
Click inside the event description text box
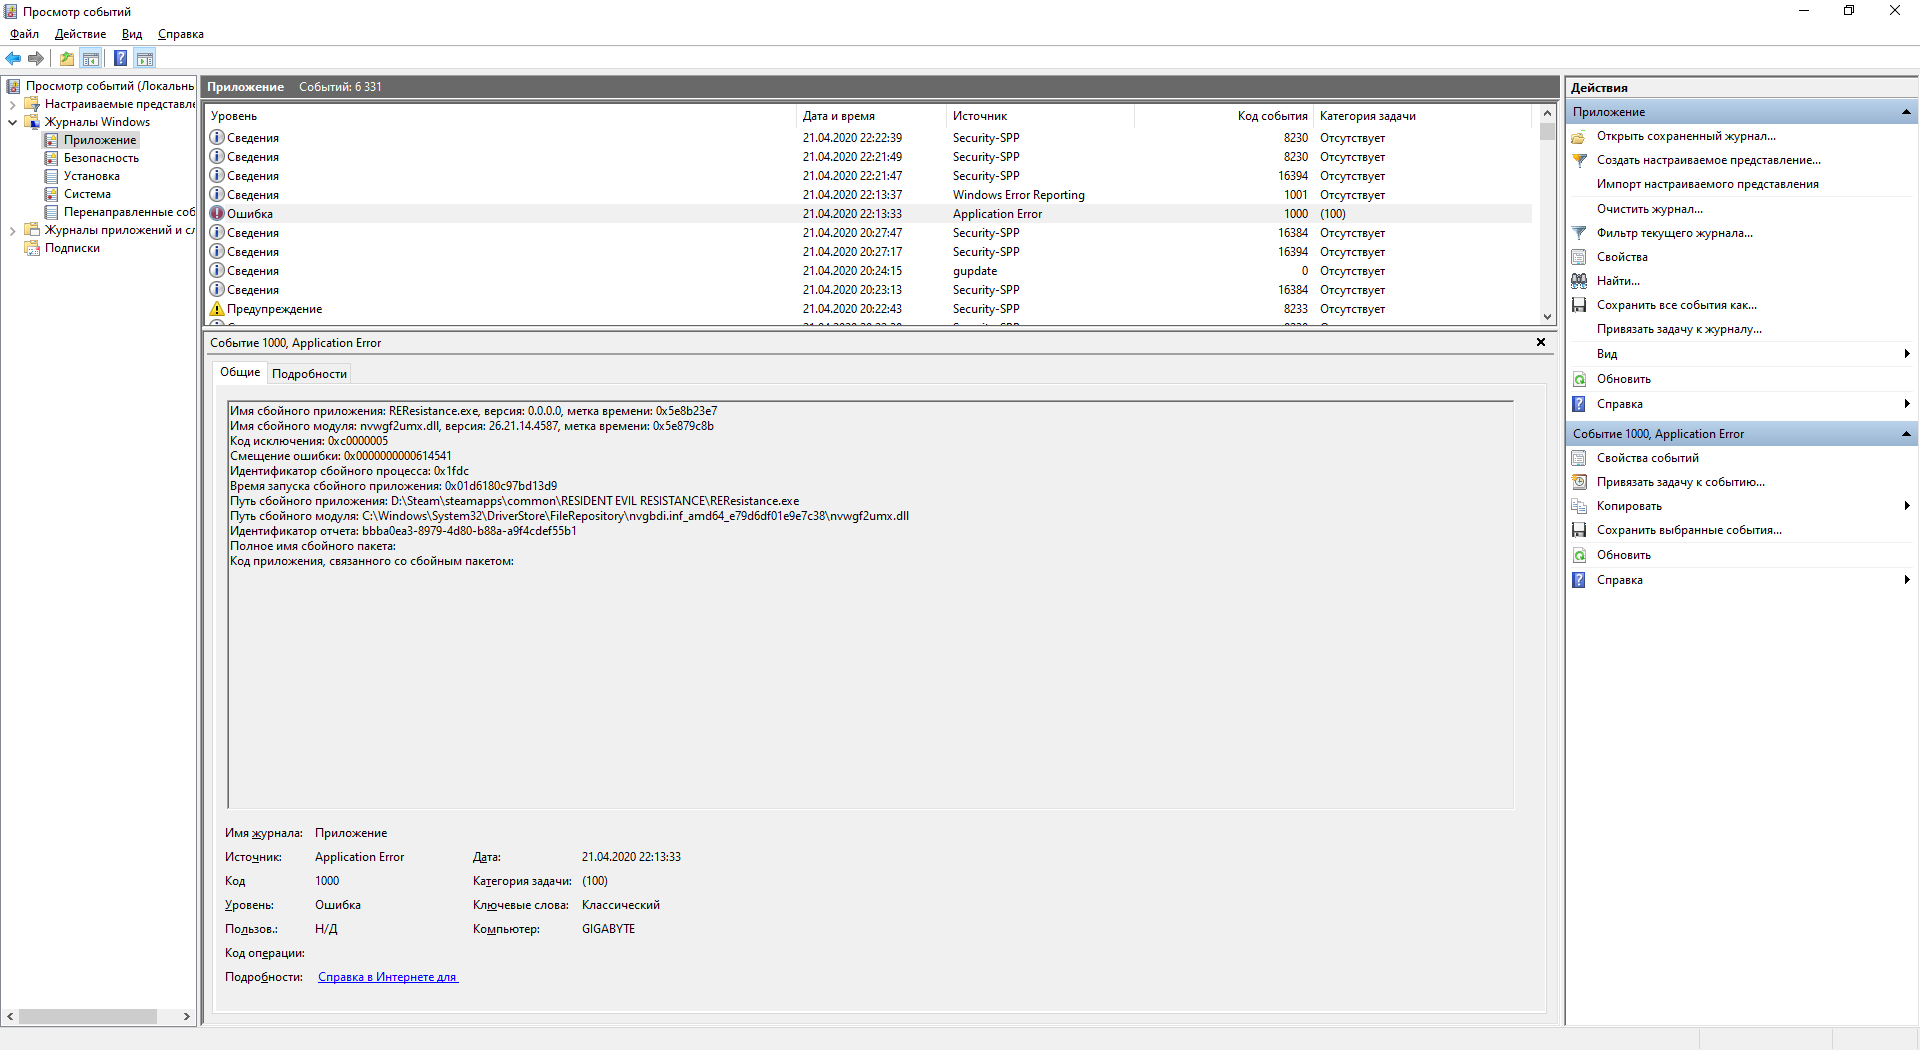coord(871,605)
